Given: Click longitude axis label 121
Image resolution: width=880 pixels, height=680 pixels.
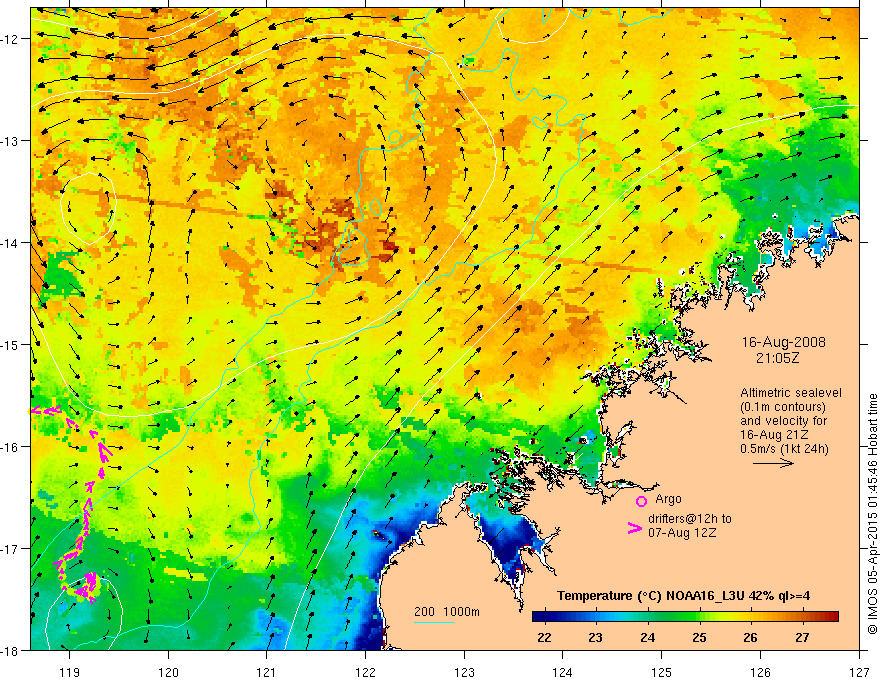Looking at the screenshot, I should coord(267,672).
